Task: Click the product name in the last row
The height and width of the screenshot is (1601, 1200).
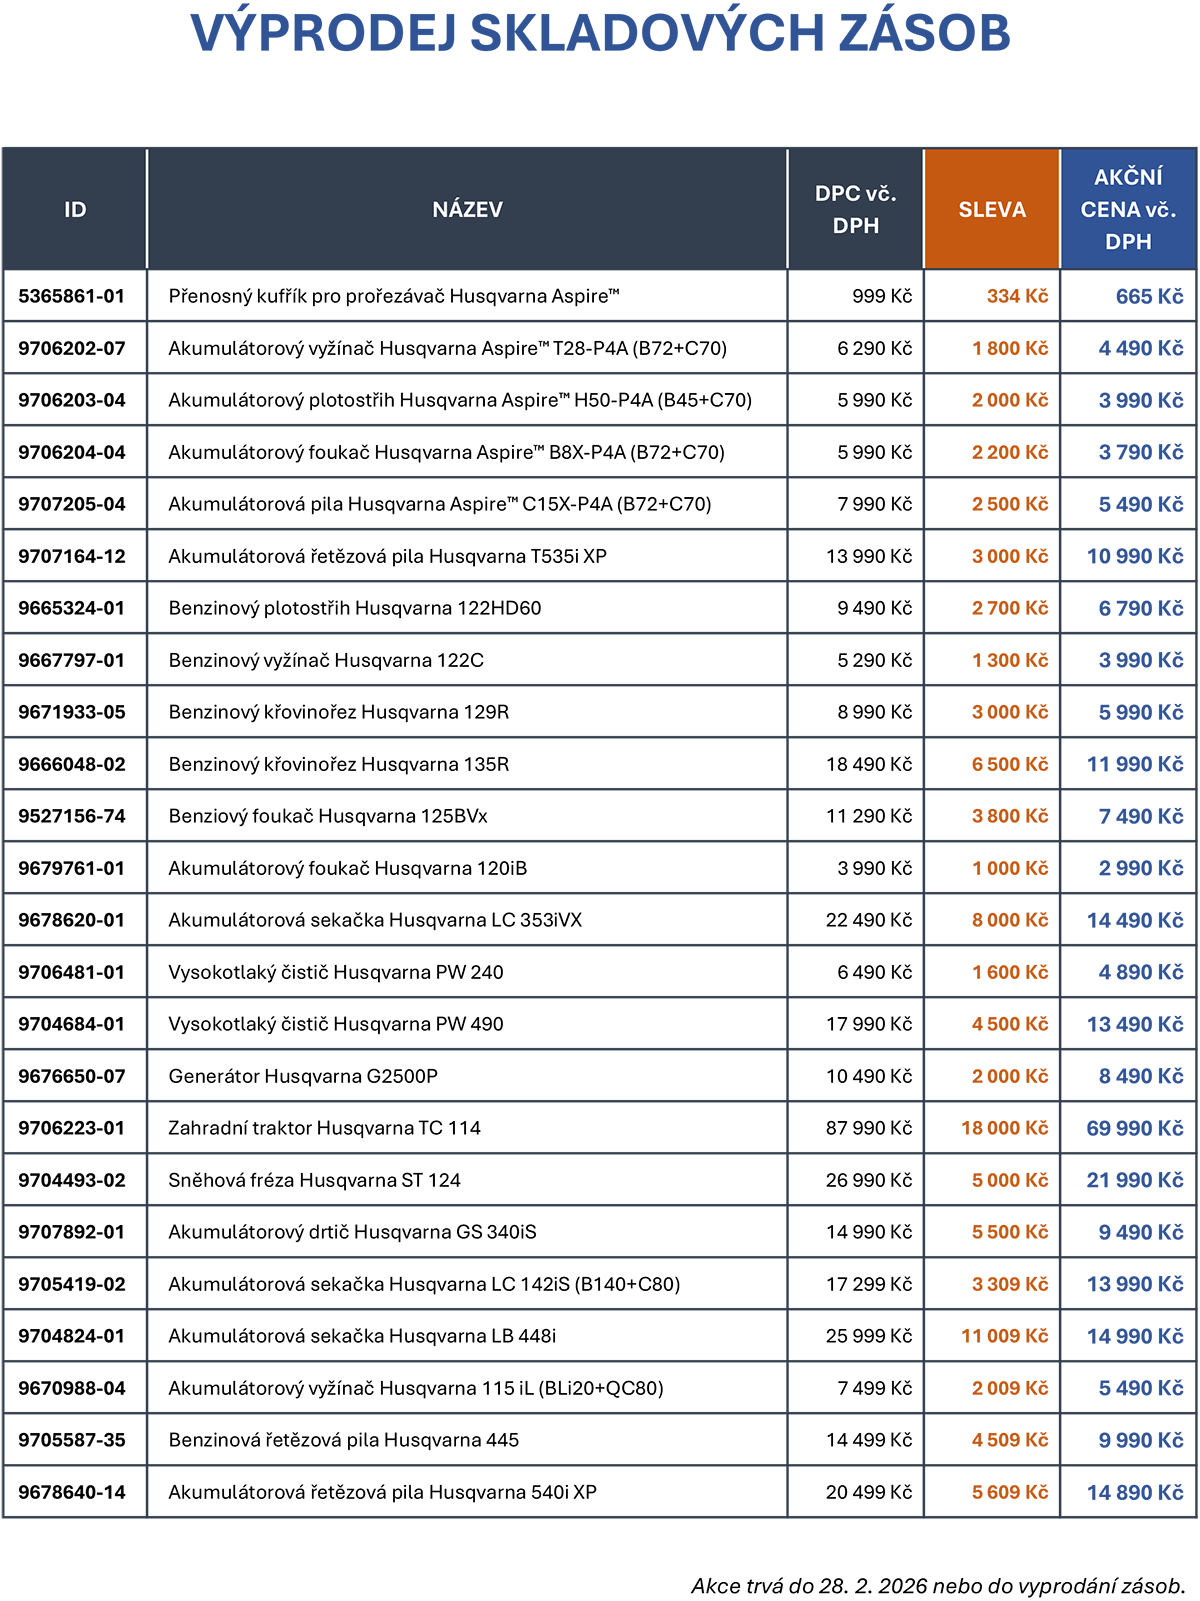Action: click(x=388, y=1492)
